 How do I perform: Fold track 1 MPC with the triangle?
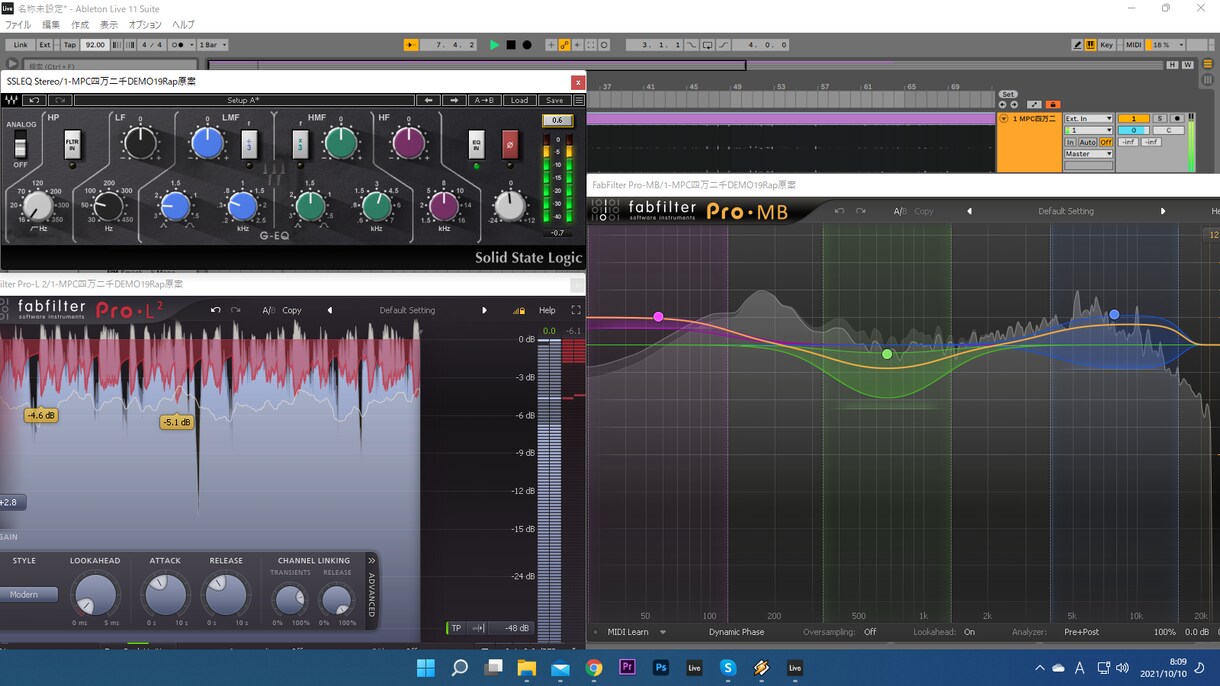[1004, 118]
